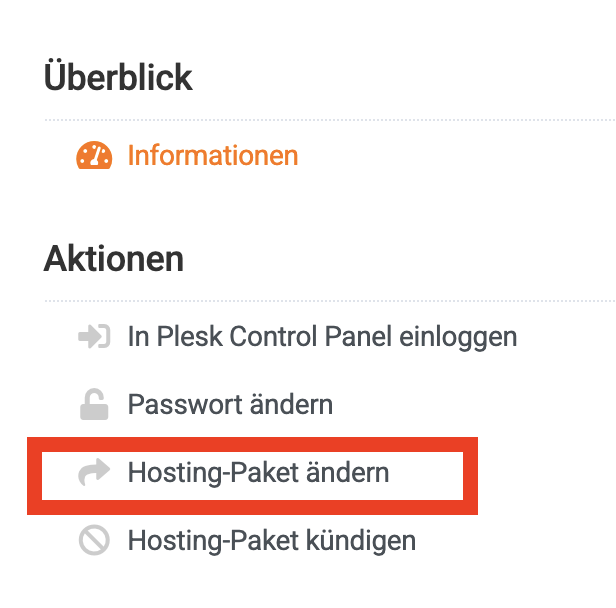Click 'Passwort' text next to padlock
The width and height of the screenshot is (616, 608).
click(x=182, y=405)
